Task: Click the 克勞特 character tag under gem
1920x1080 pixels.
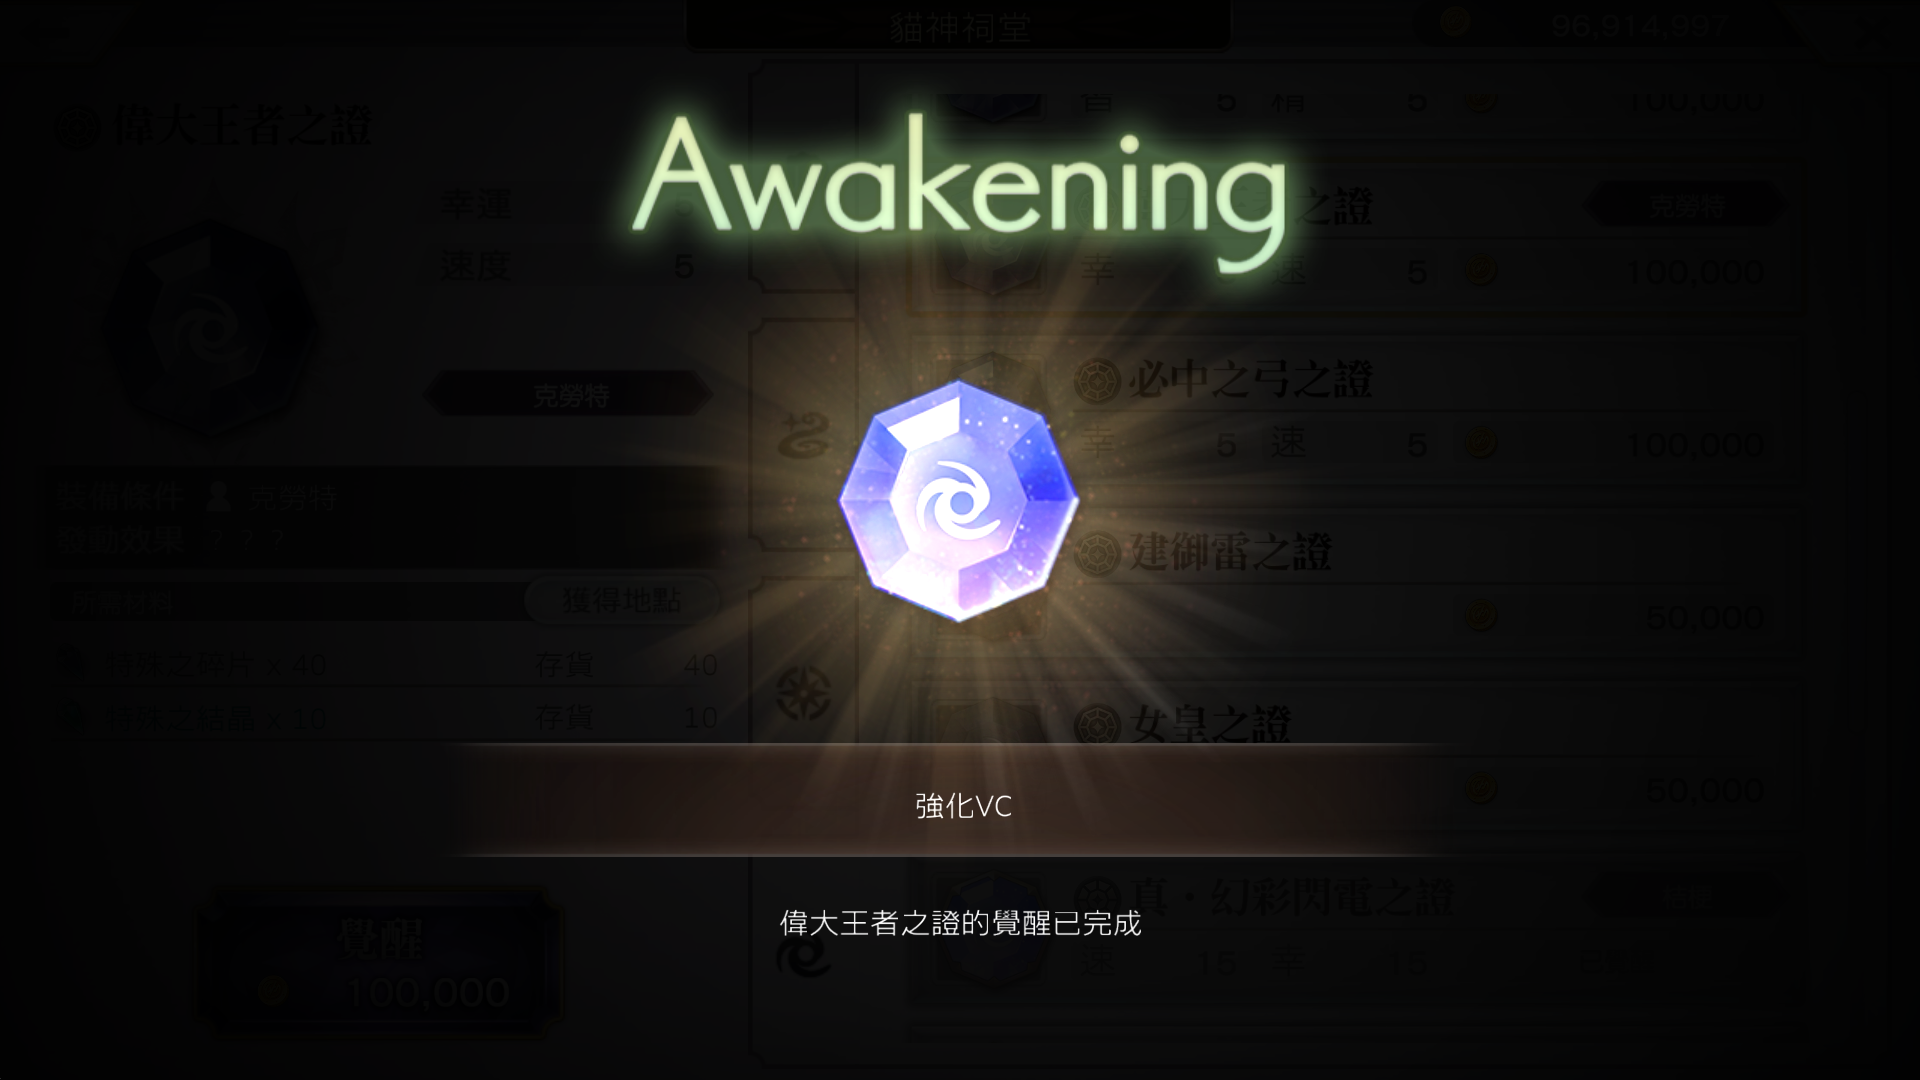Action: pos(569,395)
